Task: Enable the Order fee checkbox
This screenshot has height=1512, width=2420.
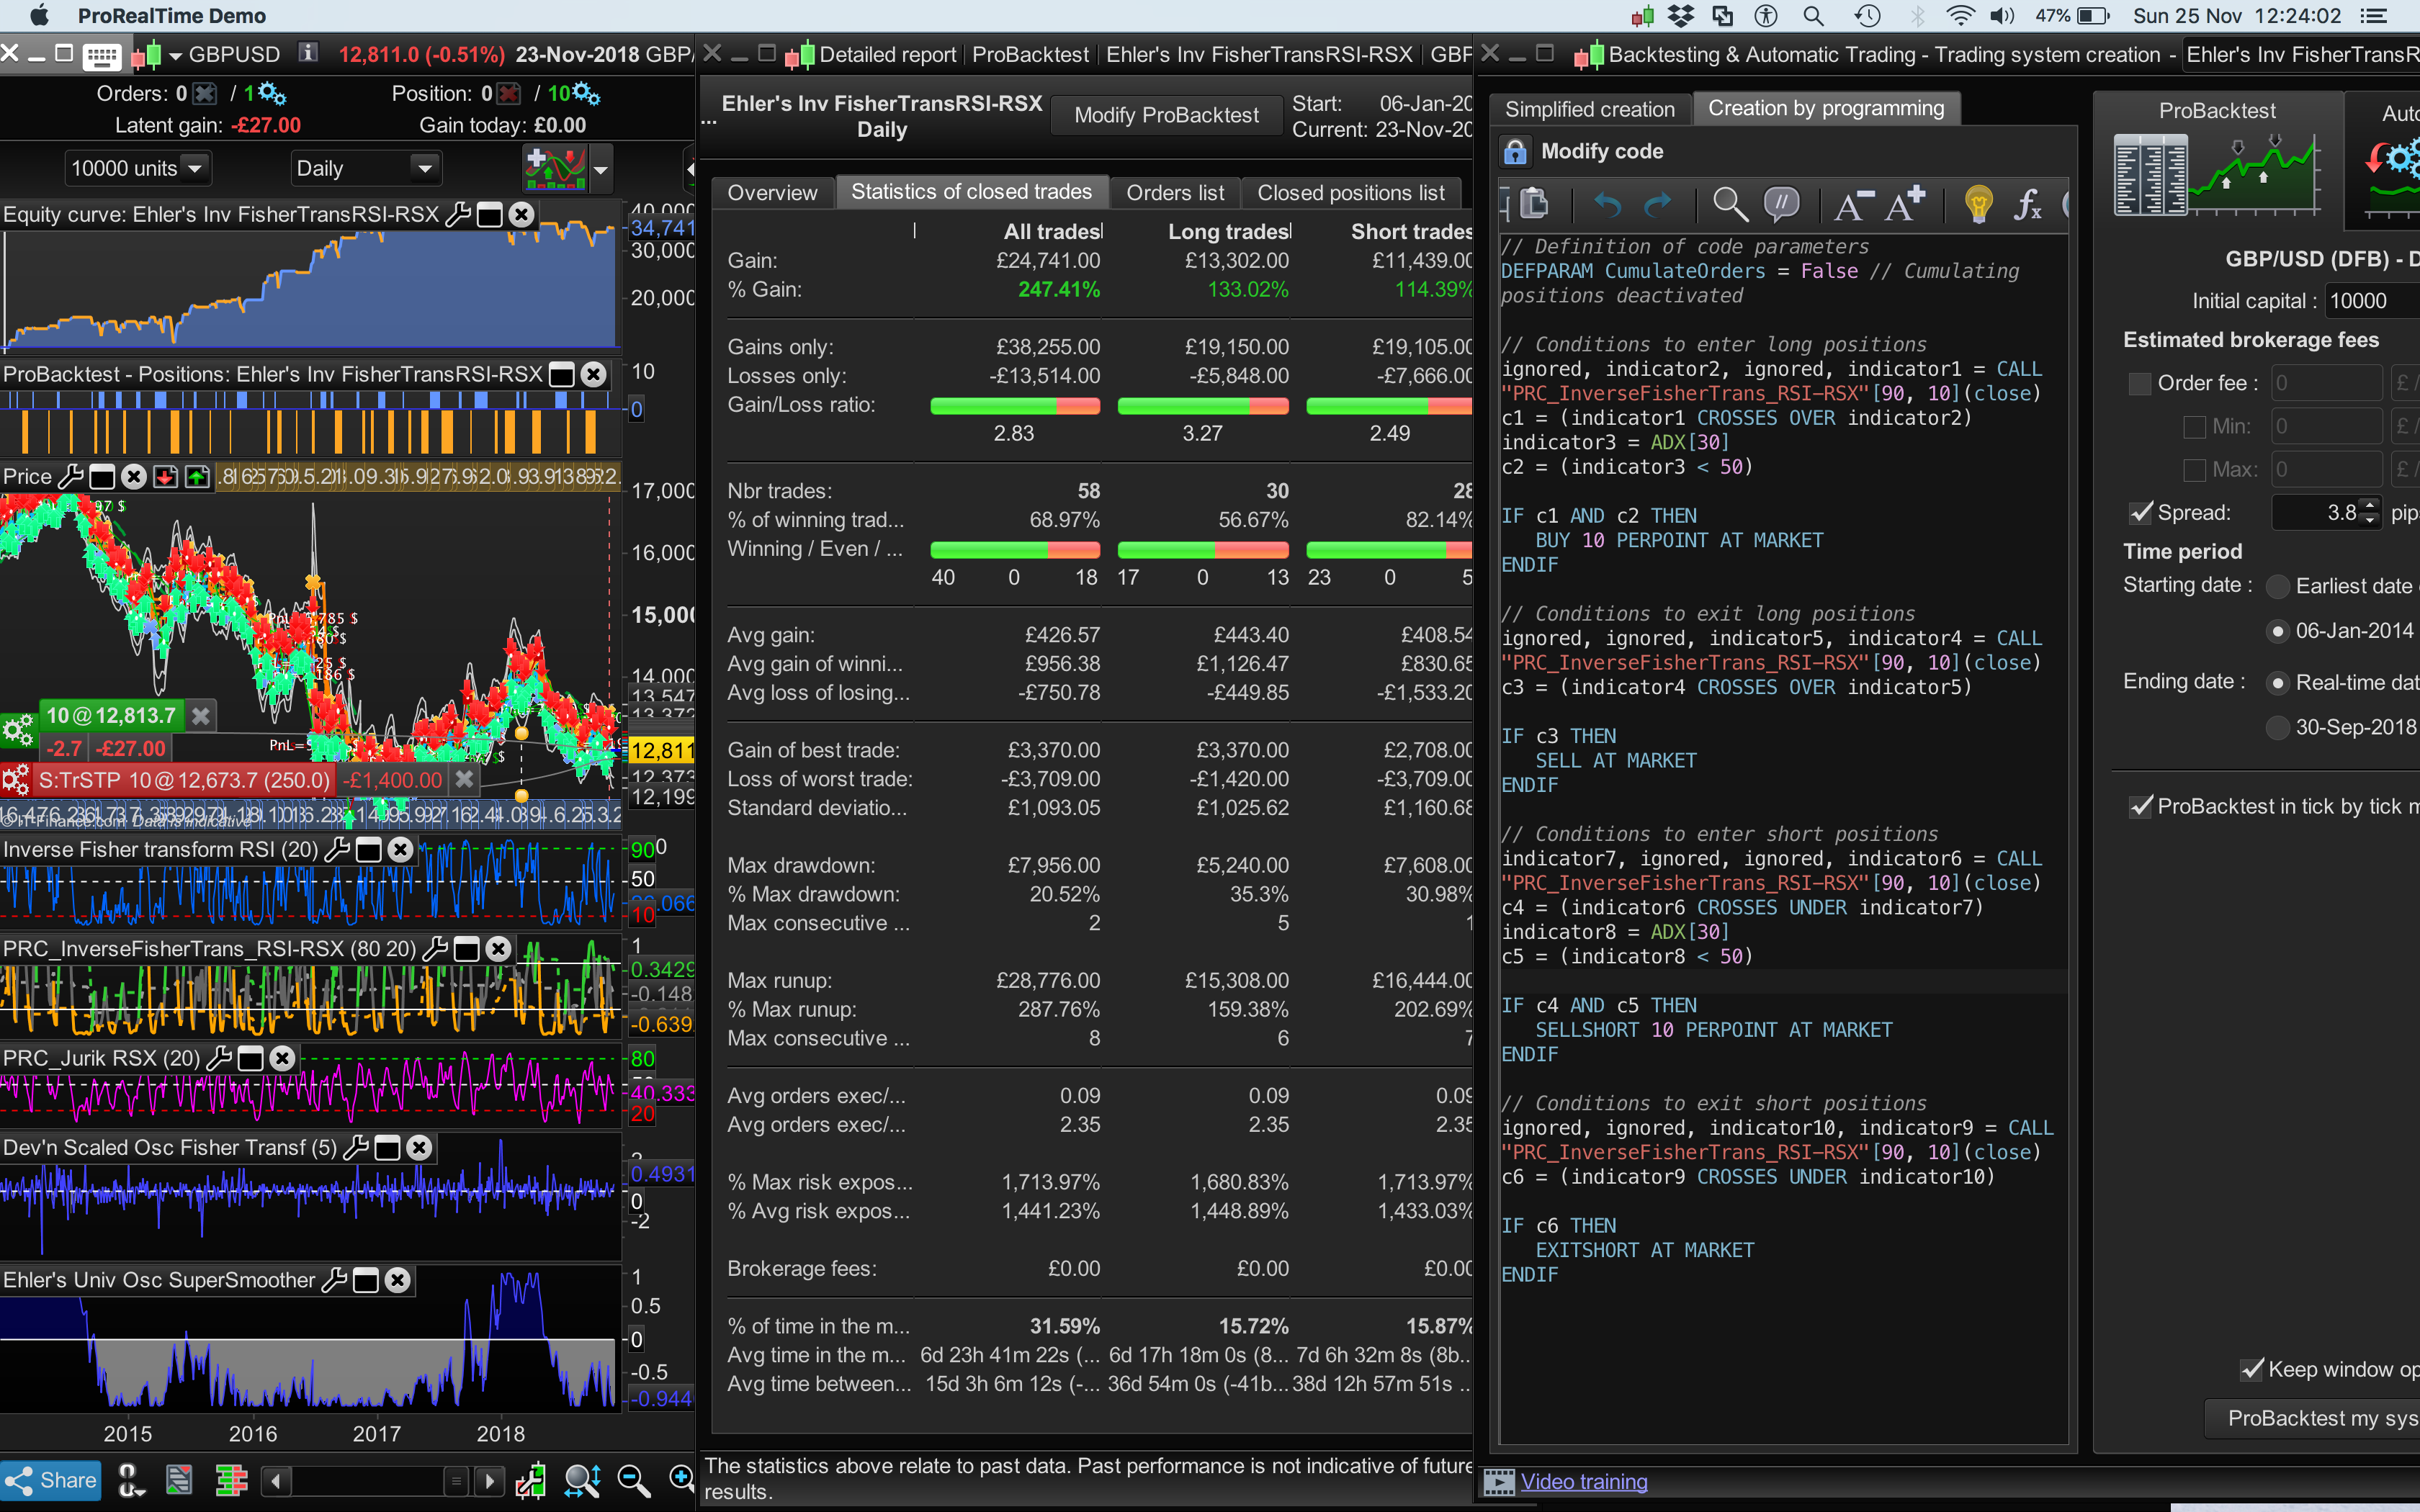Action: coord(2139,384)
